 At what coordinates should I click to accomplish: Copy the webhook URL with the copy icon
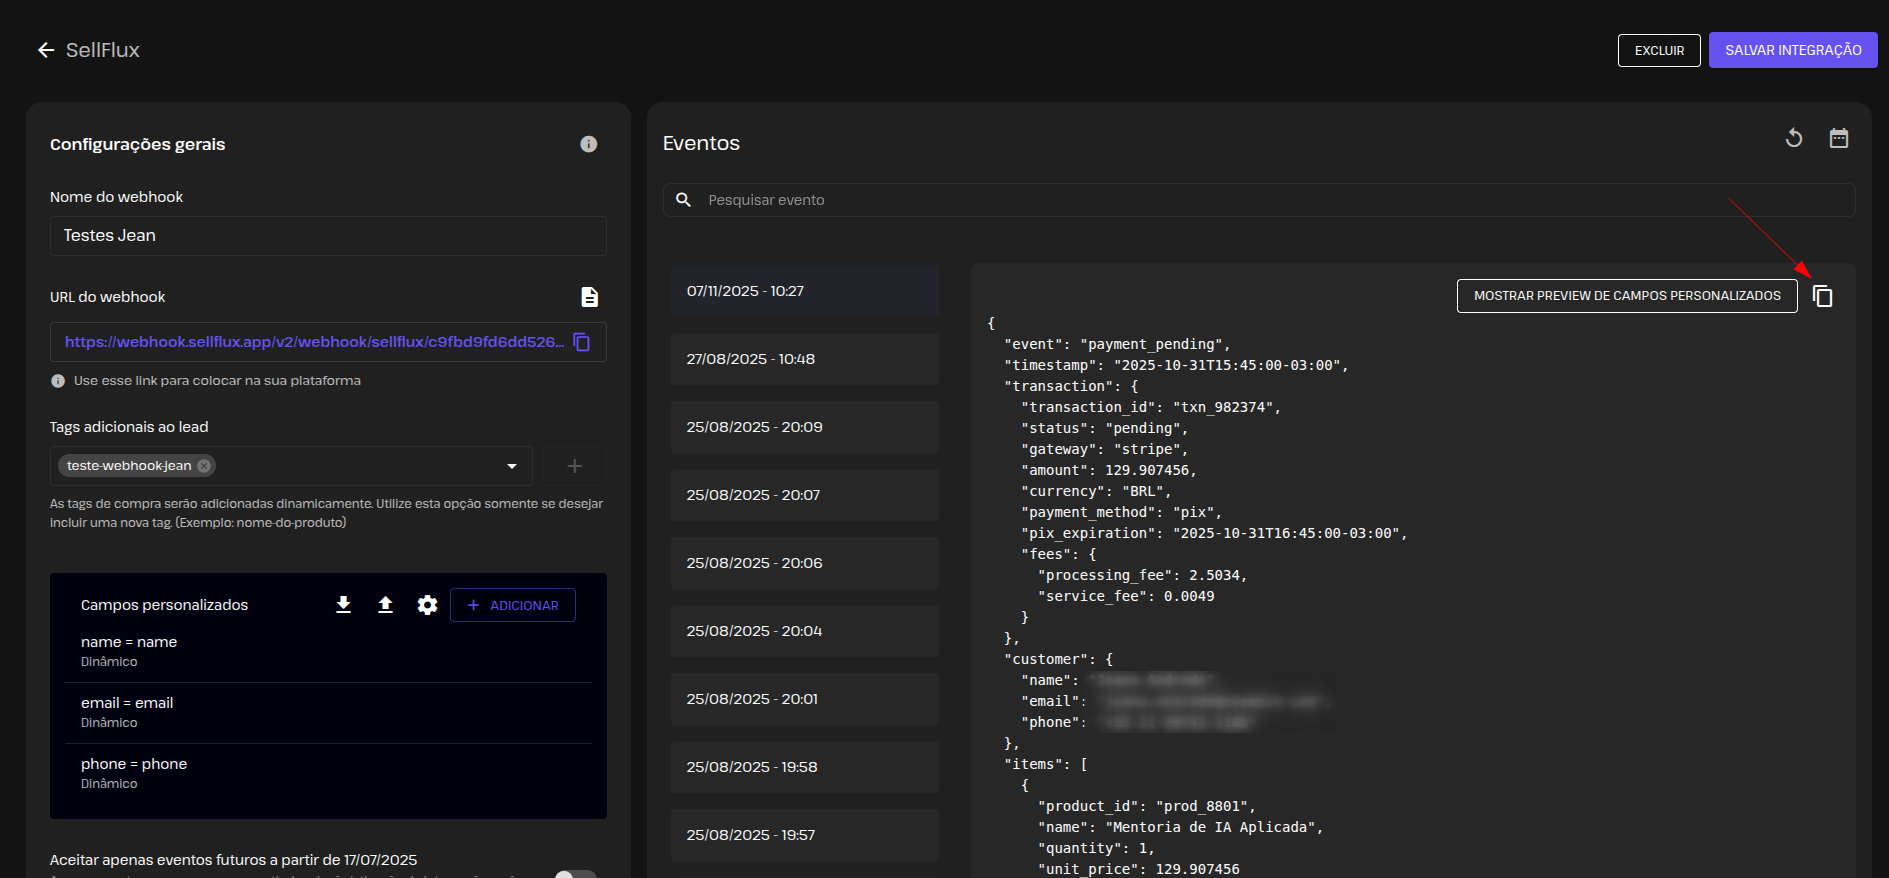click(x=582, y=342)
